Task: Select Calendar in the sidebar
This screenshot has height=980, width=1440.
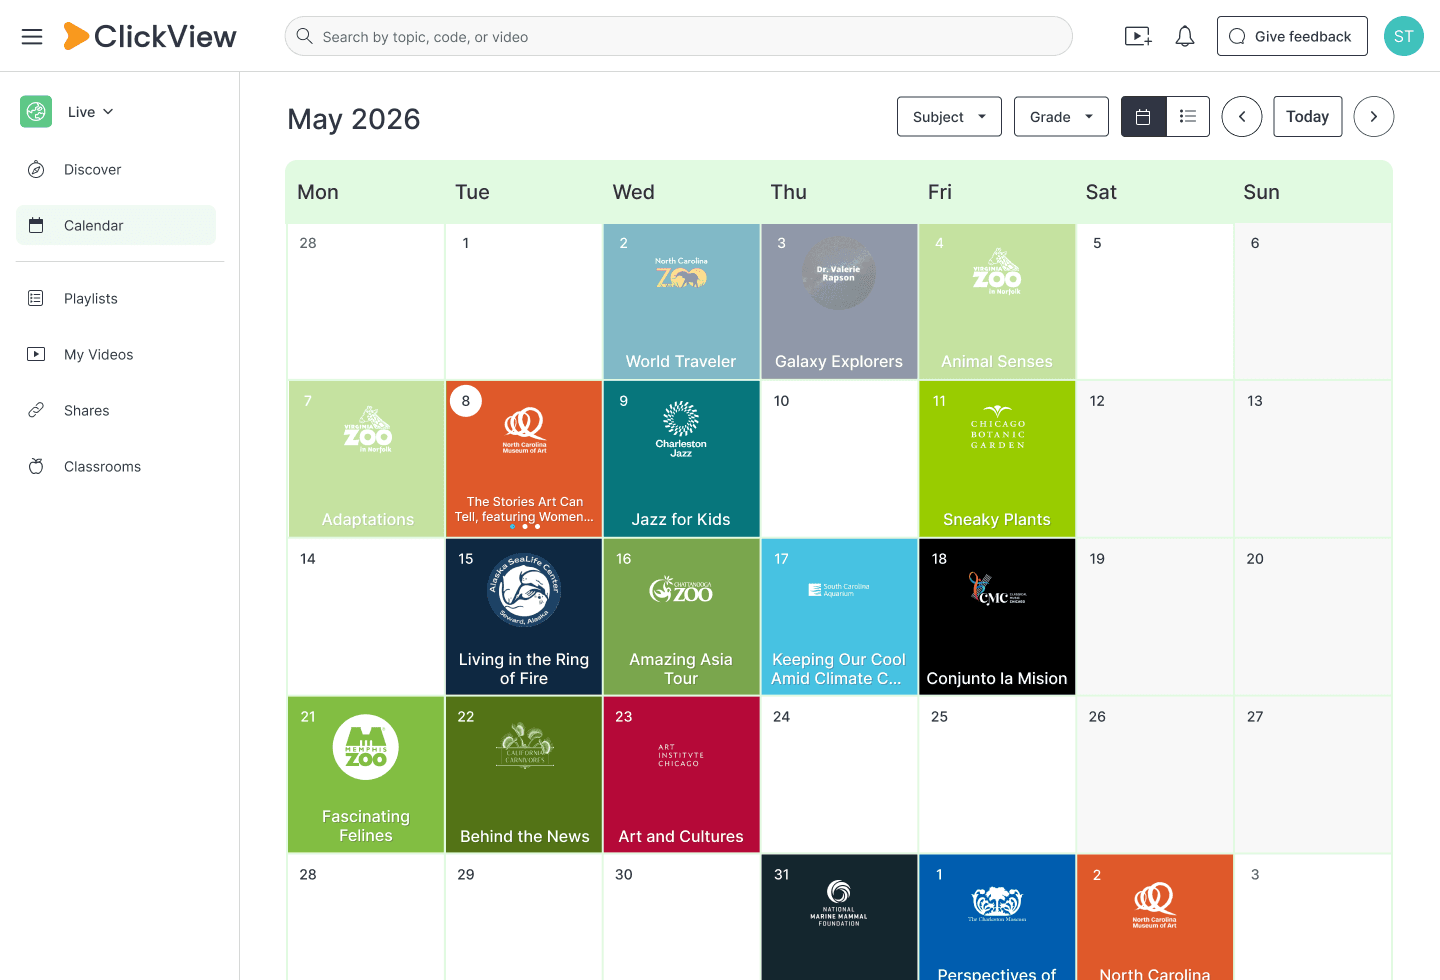Action: tap(116, 225)
